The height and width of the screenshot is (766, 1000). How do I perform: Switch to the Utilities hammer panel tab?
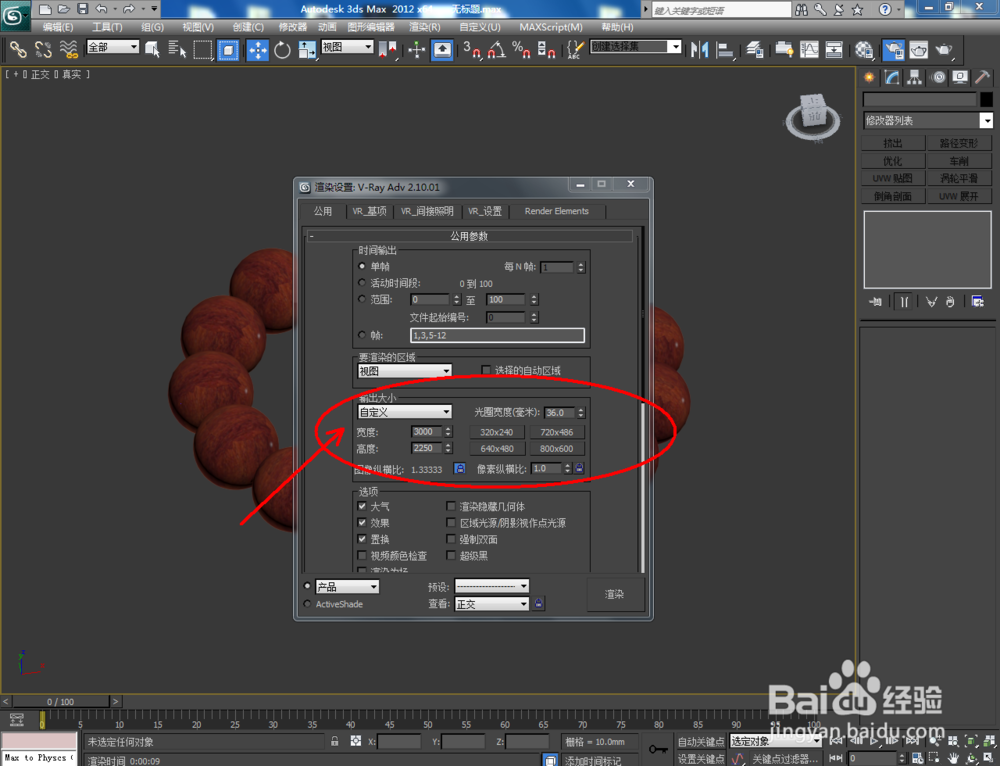(x=982, y=78)
